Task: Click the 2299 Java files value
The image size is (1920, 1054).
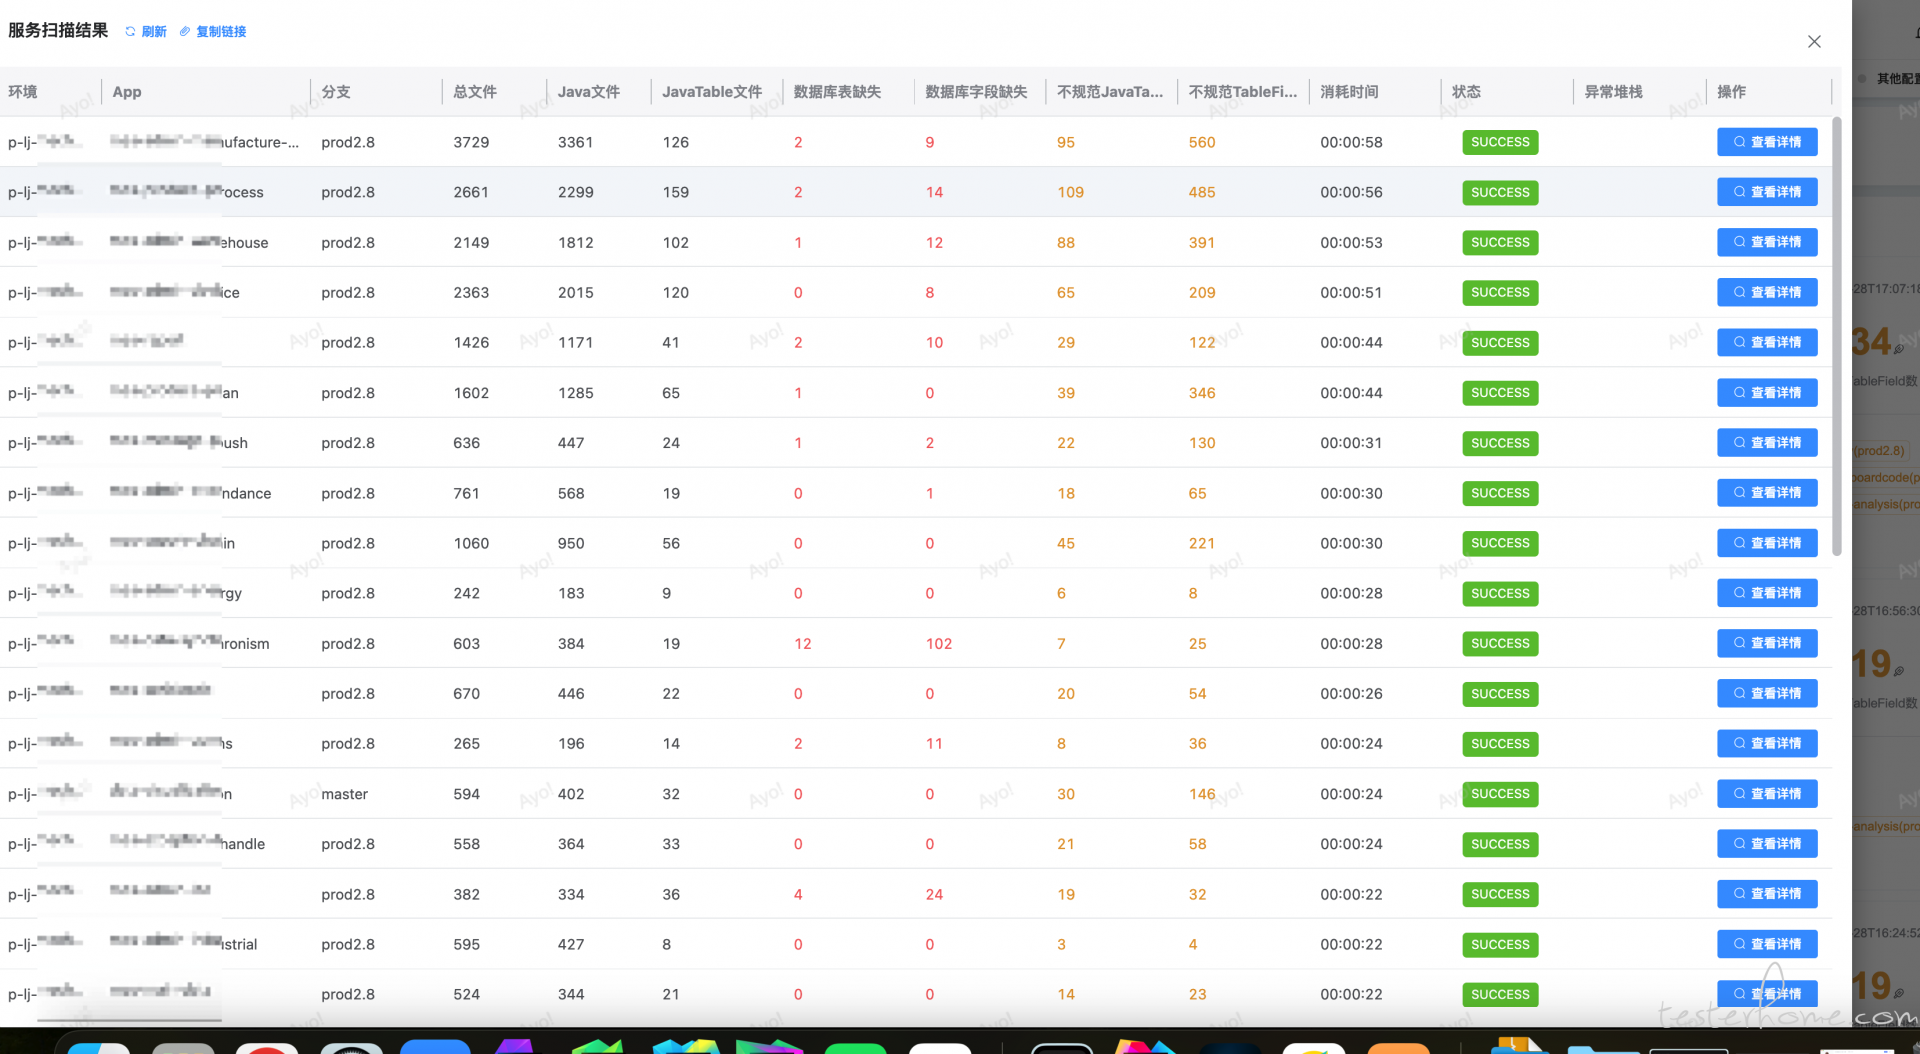Action: 576,192
